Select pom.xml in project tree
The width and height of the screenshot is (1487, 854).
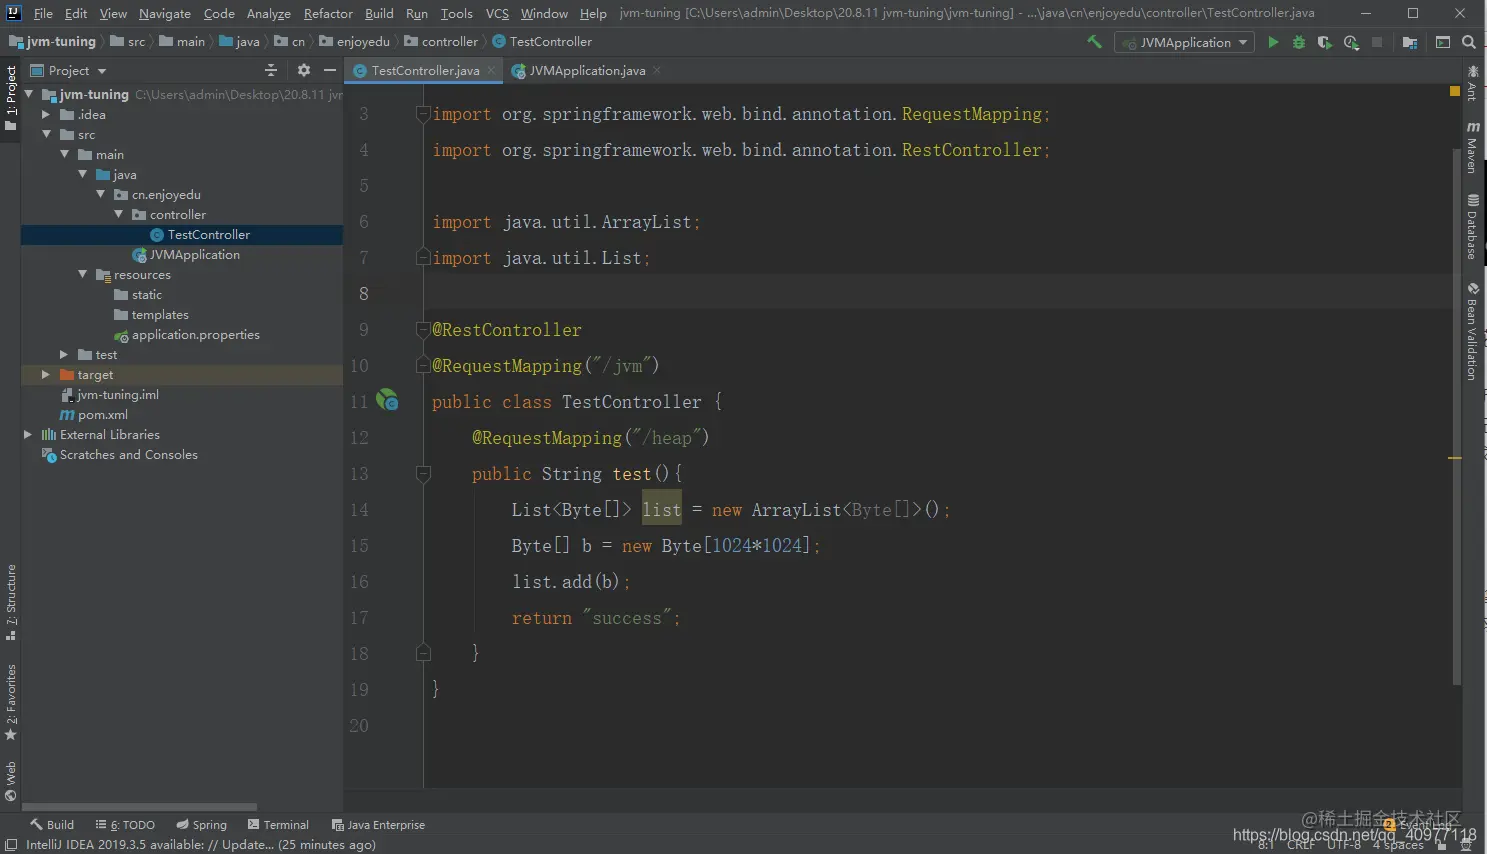[102, 414]
